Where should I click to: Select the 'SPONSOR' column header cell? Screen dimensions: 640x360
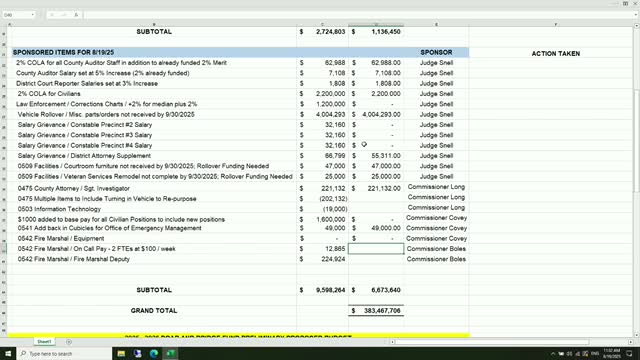[436, 52]
